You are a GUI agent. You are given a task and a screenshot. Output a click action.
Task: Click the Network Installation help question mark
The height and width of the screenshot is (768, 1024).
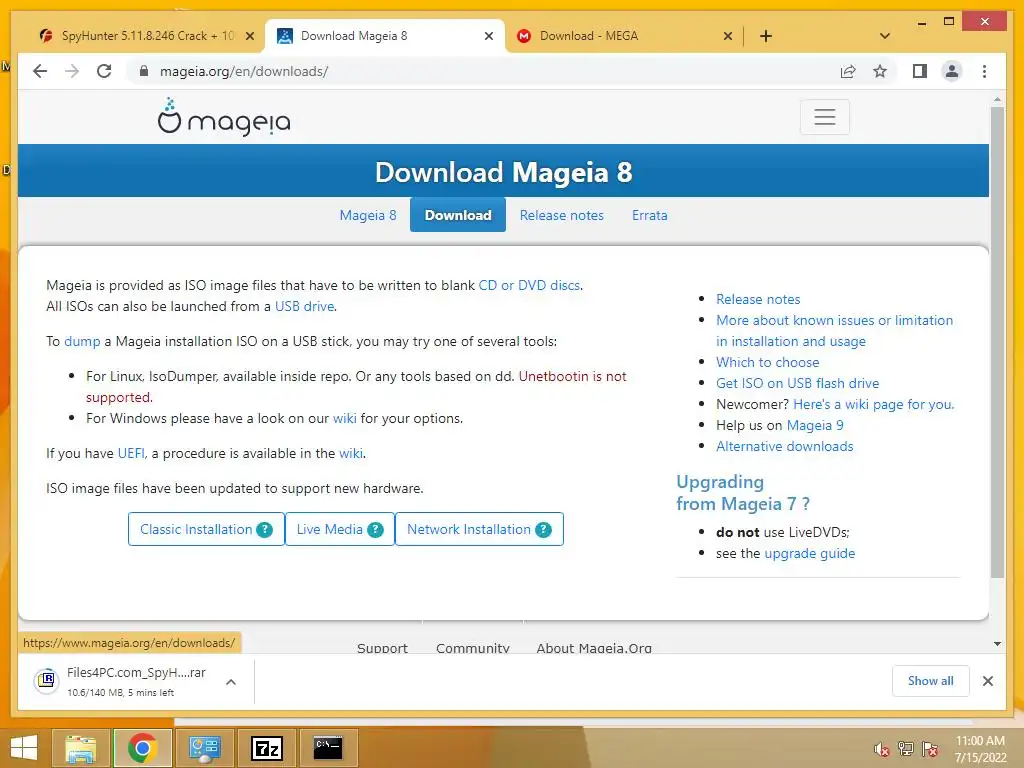tap(543, 530)
